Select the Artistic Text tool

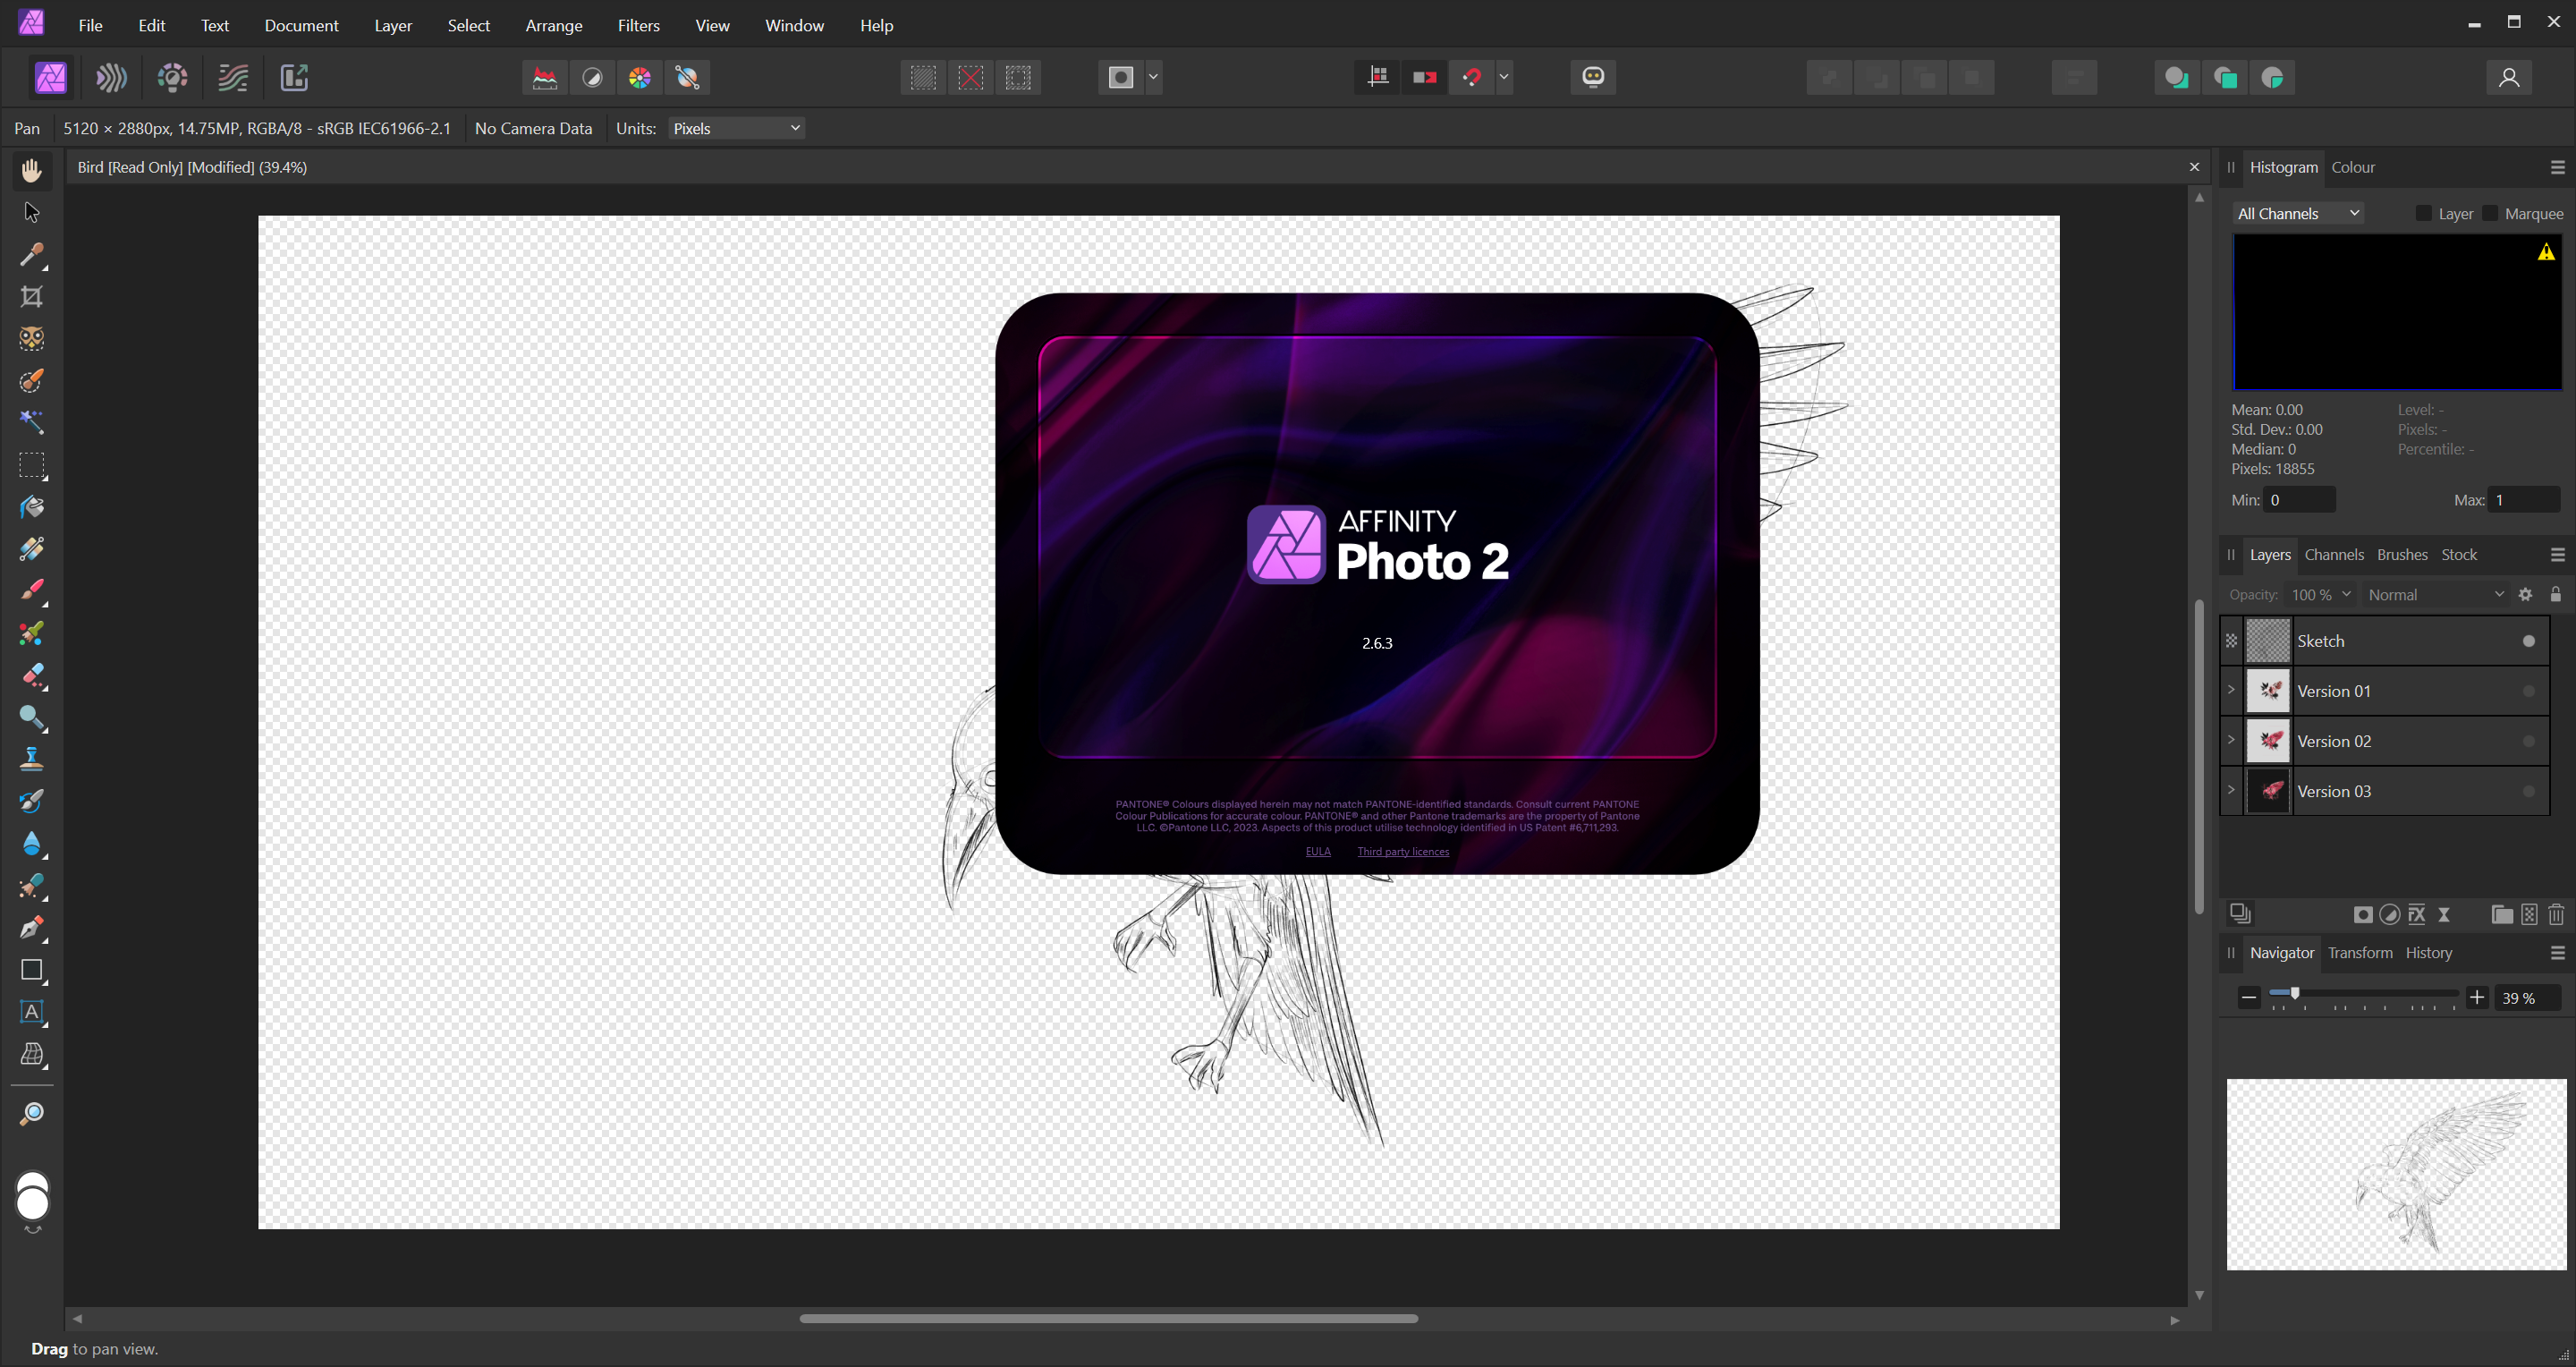pyautogui.click(x=32, y=1012)
